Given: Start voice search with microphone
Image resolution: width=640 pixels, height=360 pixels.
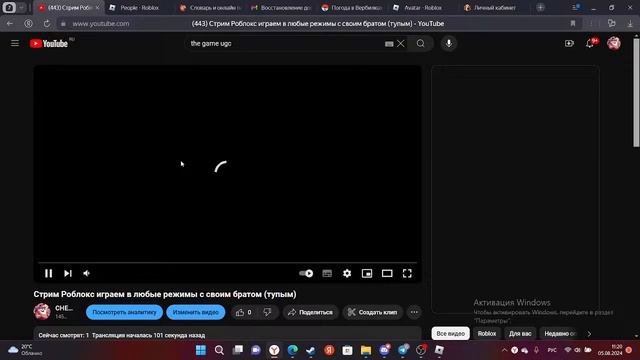Looking at the screenshot, I should tap(449, 43).
